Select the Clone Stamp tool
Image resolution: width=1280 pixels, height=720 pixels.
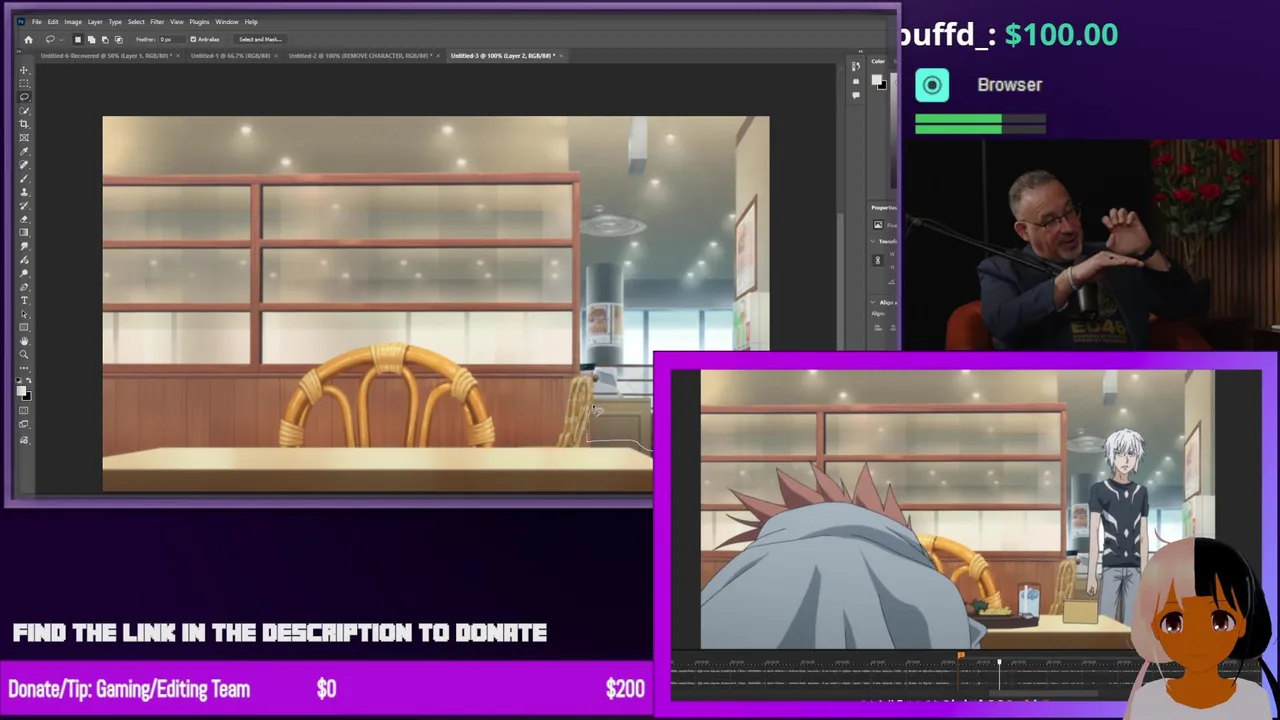point(24,192)
